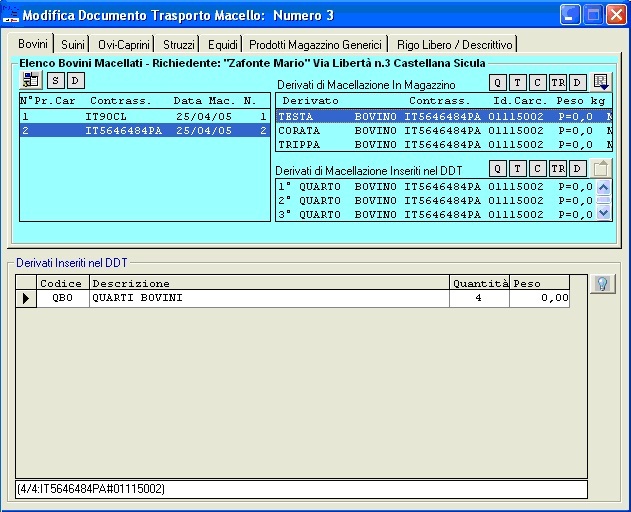
Task: Switch to the Ovi-Caprini tab
Action: pyautogui.click(x=124, y=45)
